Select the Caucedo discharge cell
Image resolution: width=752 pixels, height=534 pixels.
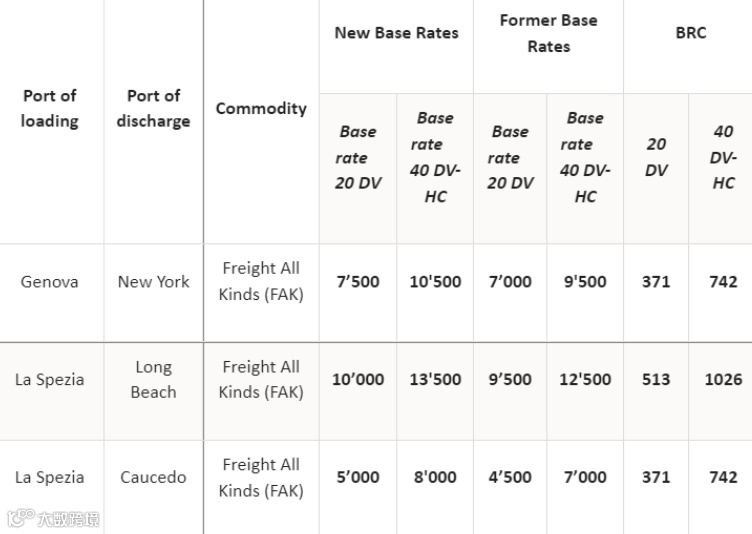[153, 477]
